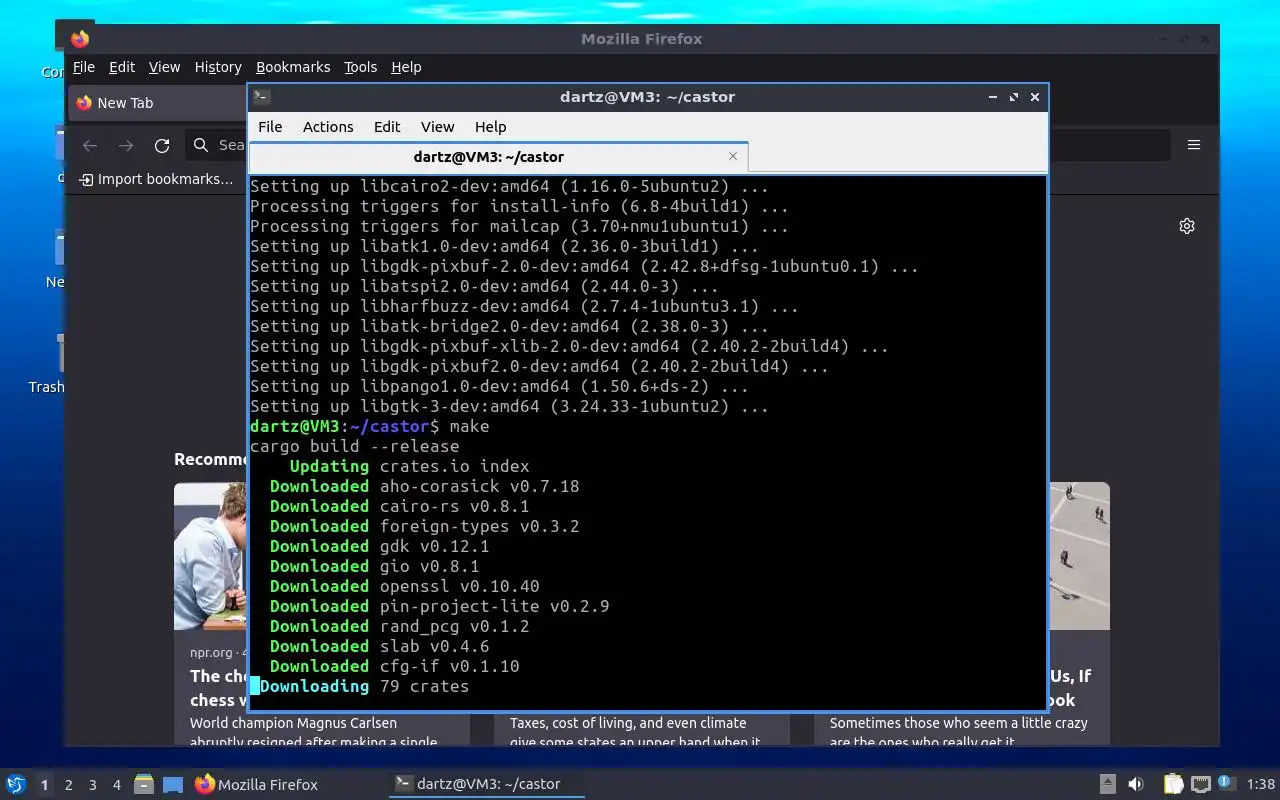The height and width of the screenshot is (800, 1280).
Task: Open the terminal File menu
Action: pos(270,127)
